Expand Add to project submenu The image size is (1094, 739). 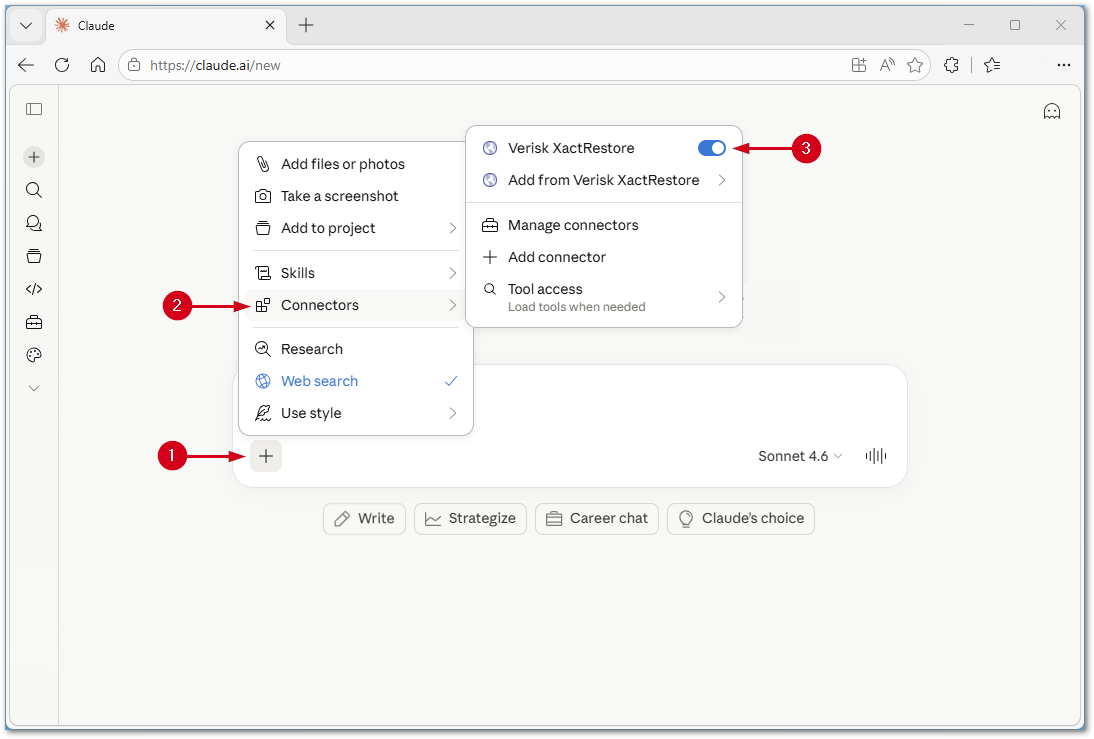coord(356,228)
